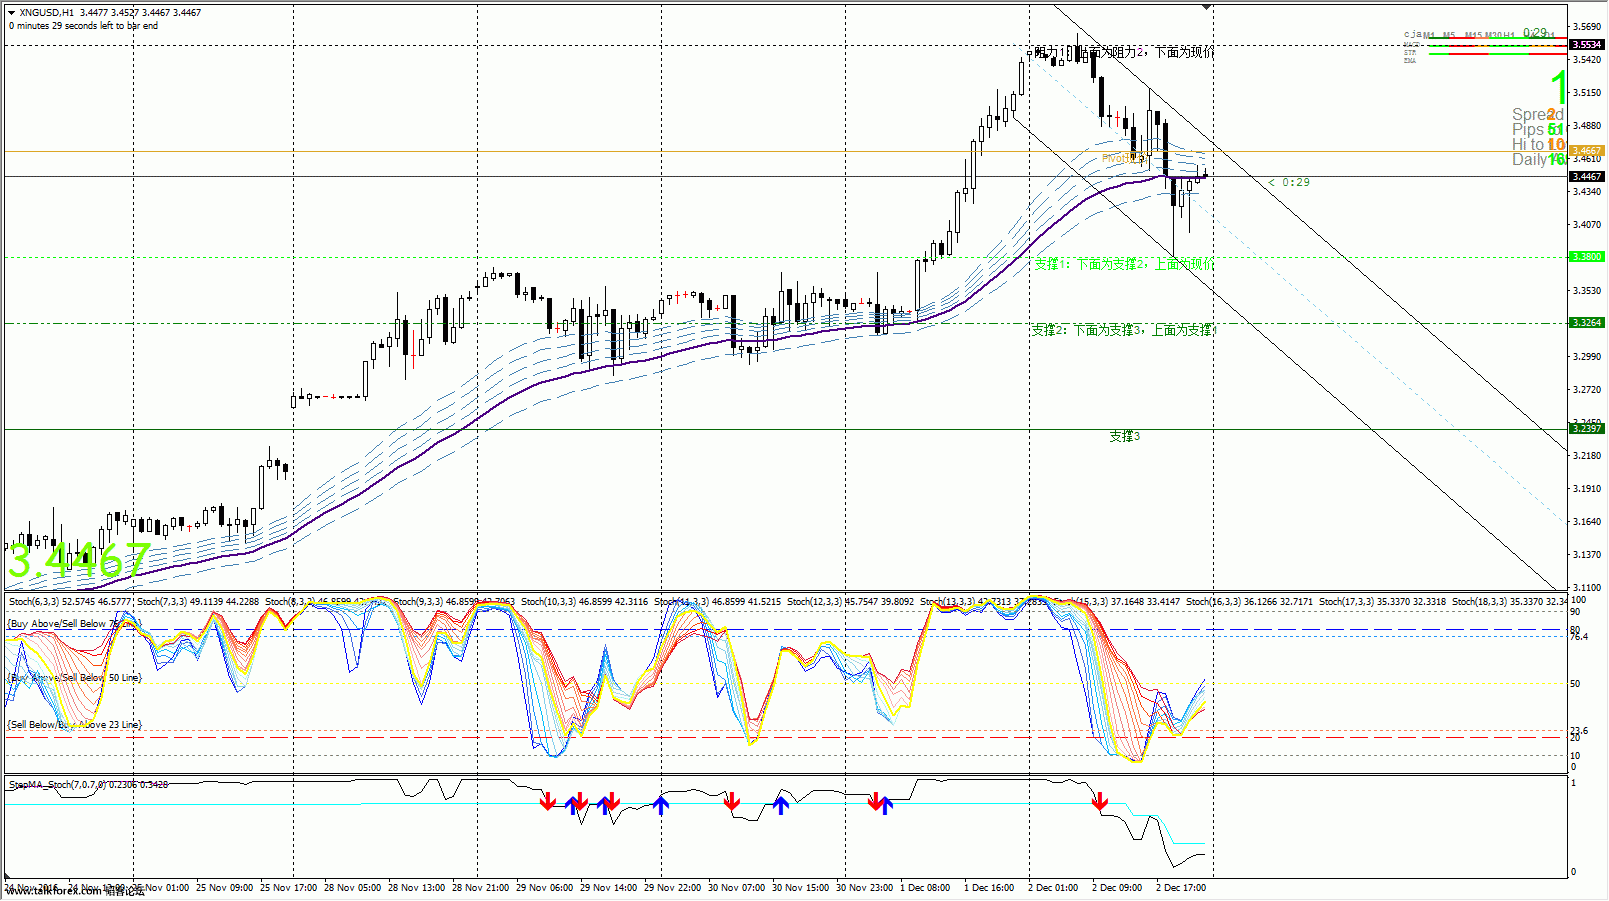Click the 1 Dec 08:00 time axis label

pos(925,888)
